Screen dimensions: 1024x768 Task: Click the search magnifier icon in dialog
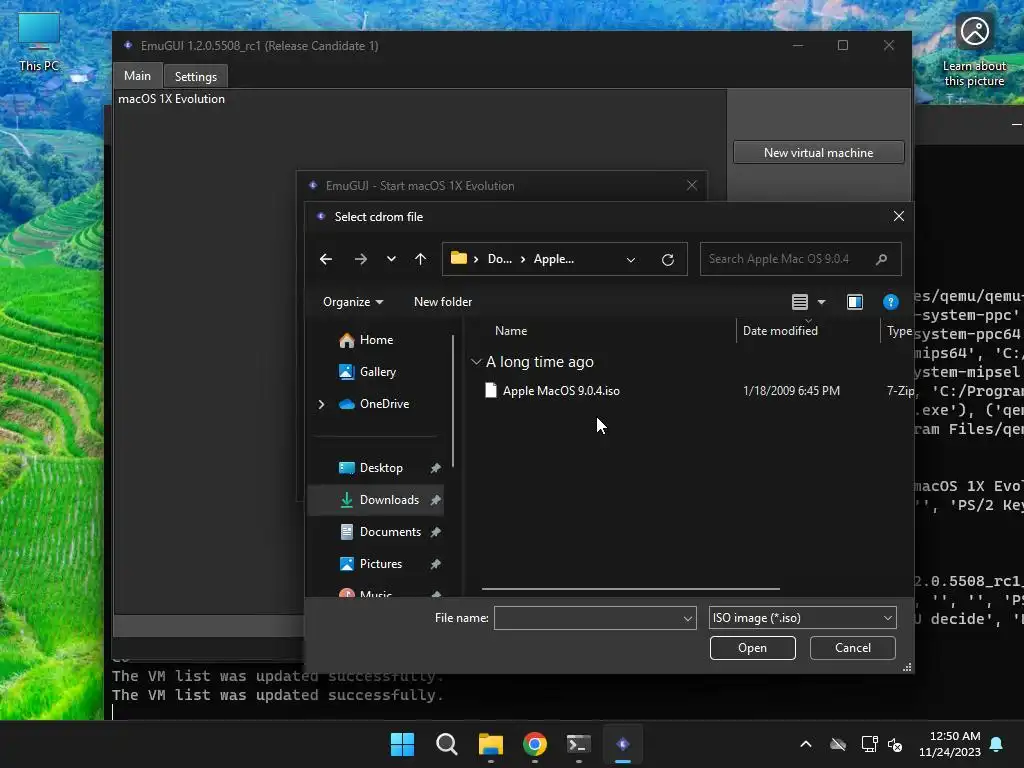pyautogui.click(x=882, y=259)
